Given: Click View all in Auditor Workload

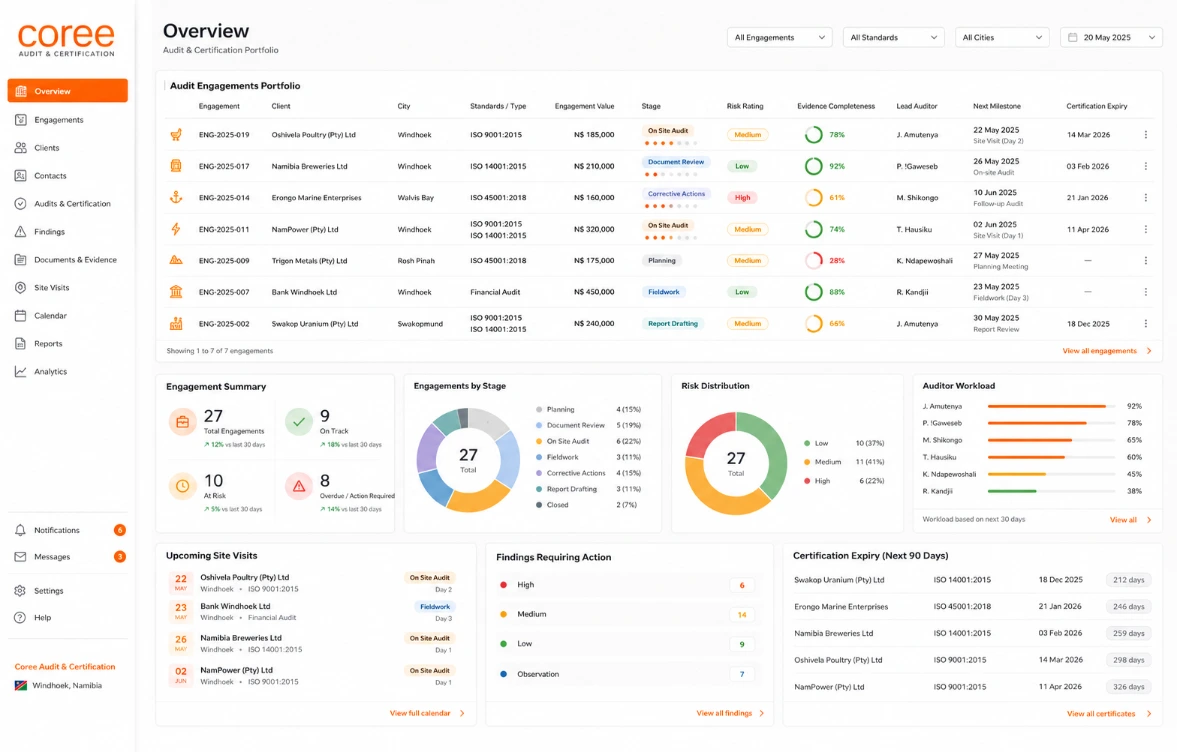Looking at the screenshot, I should 1130,519.
